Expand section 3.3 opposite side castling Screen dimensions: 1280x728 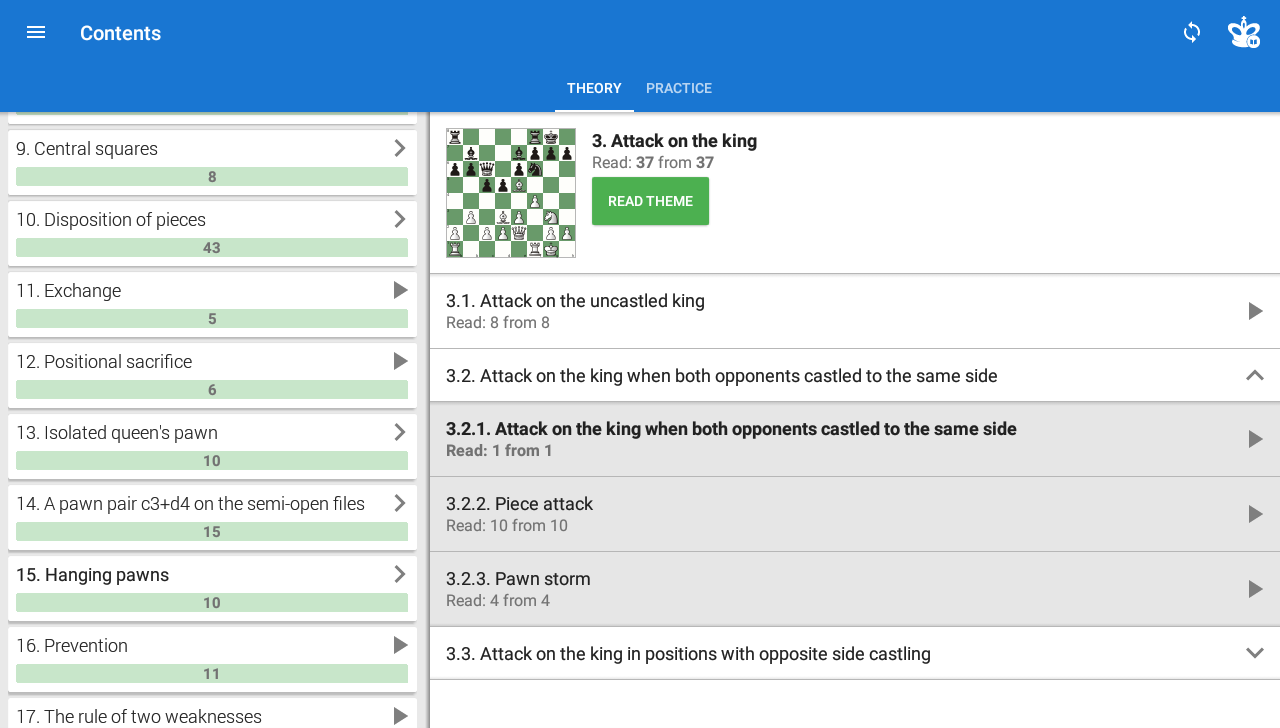(x=1255, y=653)
